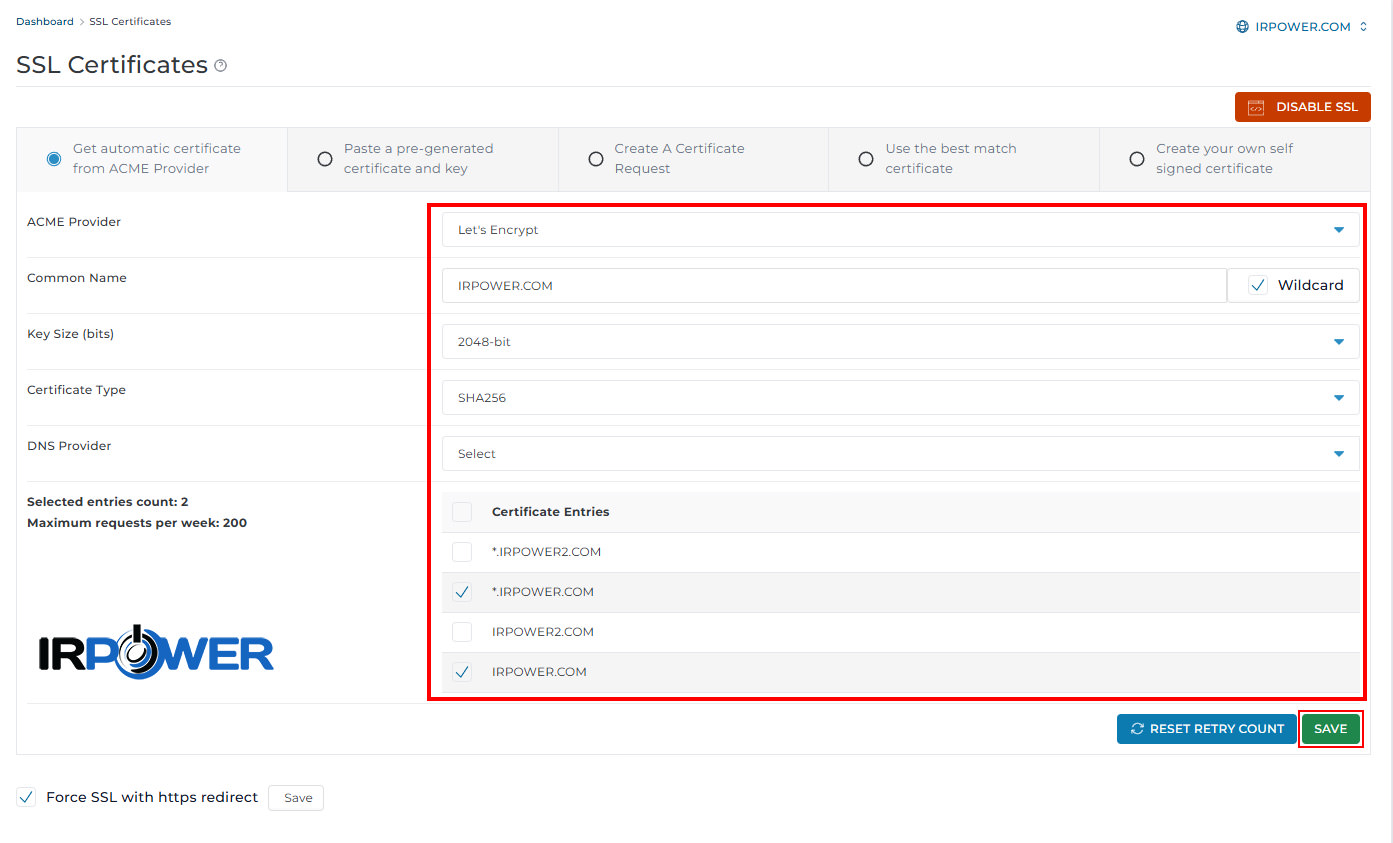Check the *.IRPOWER2.COM entry checkbox

pyautogui.click(x=462, y=552)
